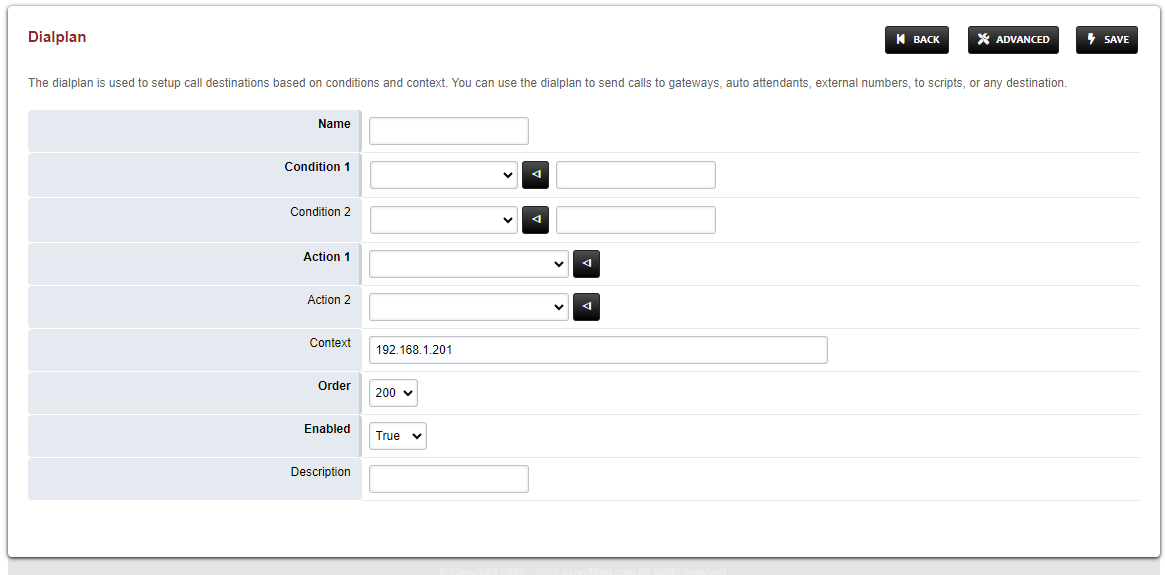Open the Condition 1 type dropdown
This screenshot has height=575, width=1165.
click(x=443, y=175)
